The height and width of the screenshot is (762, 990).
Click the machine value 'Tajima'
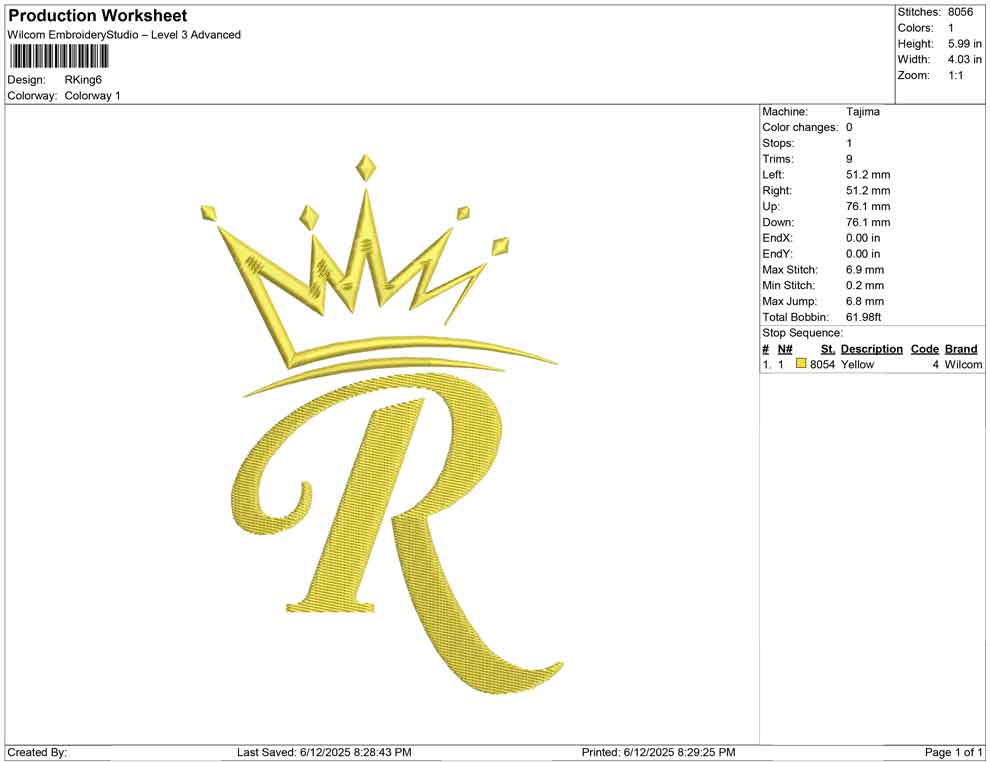pyautogui.click(x=862, y=111)
